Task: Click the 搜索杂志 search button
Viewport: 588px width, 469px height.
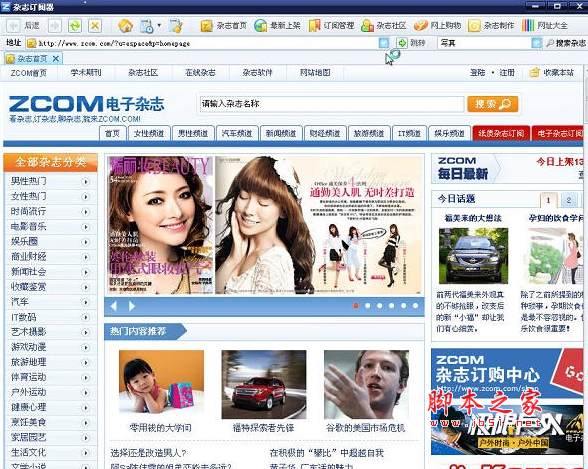Action: click(x=565, y=43)
